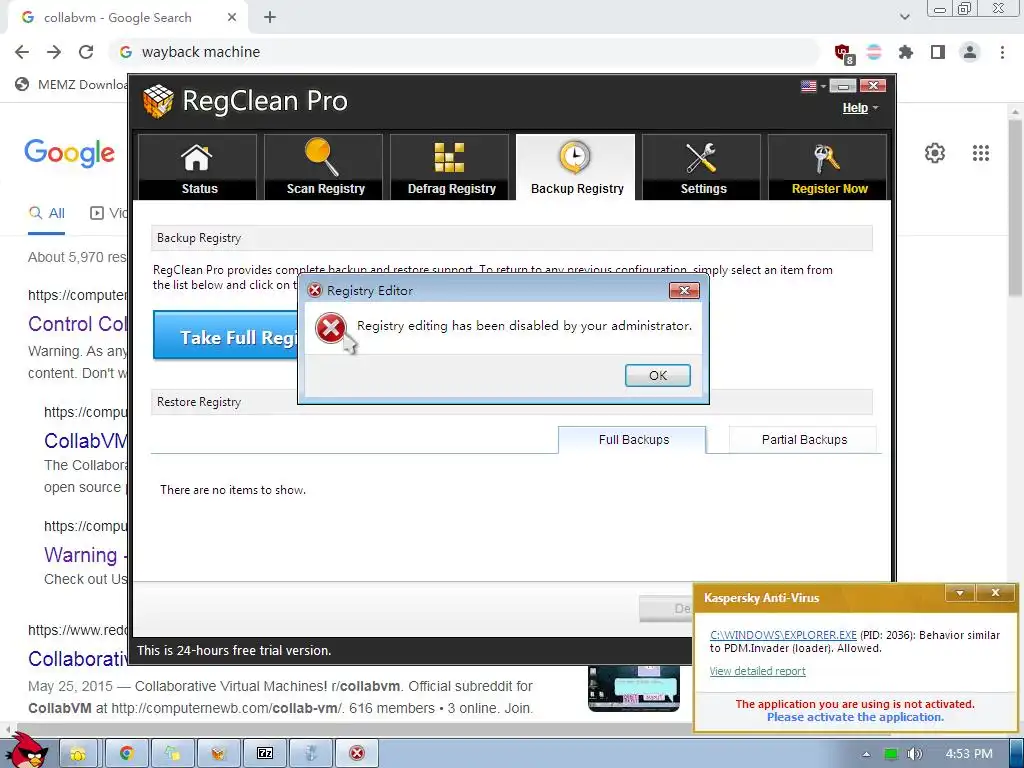
Task: Click the Register Now tab
Action: 827,167
